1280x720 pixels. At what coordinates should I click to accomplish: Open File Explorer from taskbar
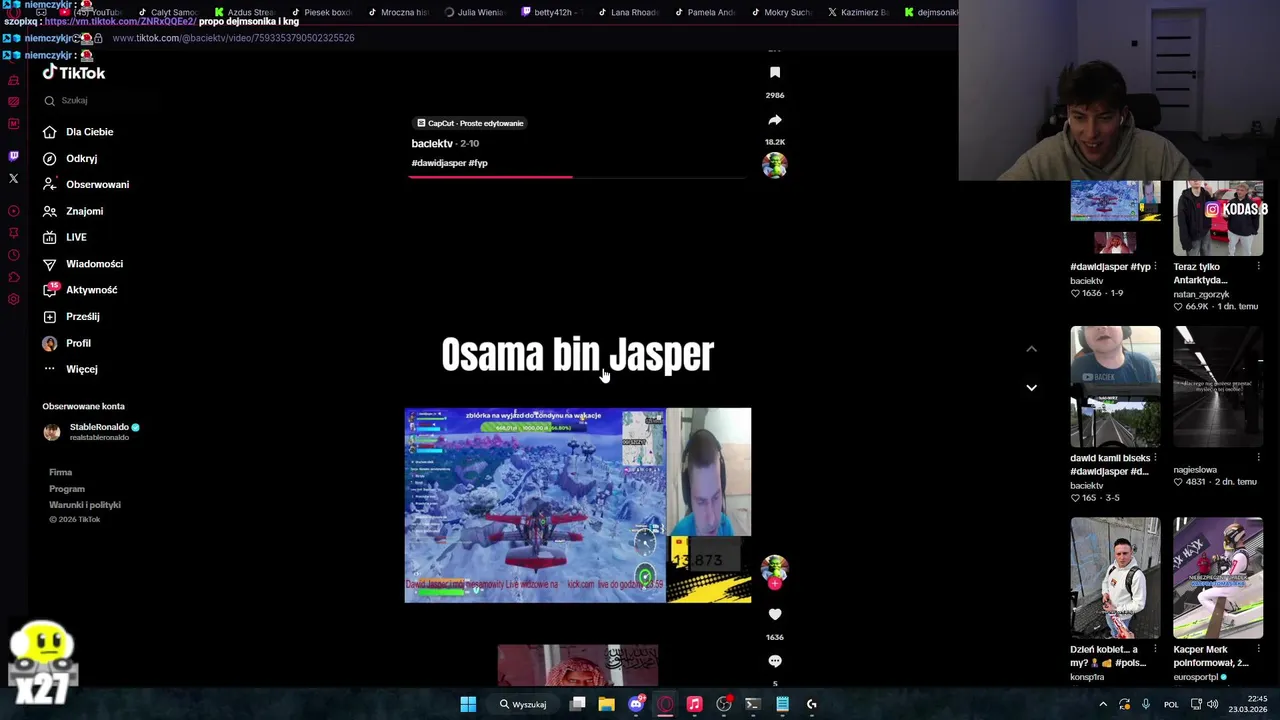pos(606,704)
